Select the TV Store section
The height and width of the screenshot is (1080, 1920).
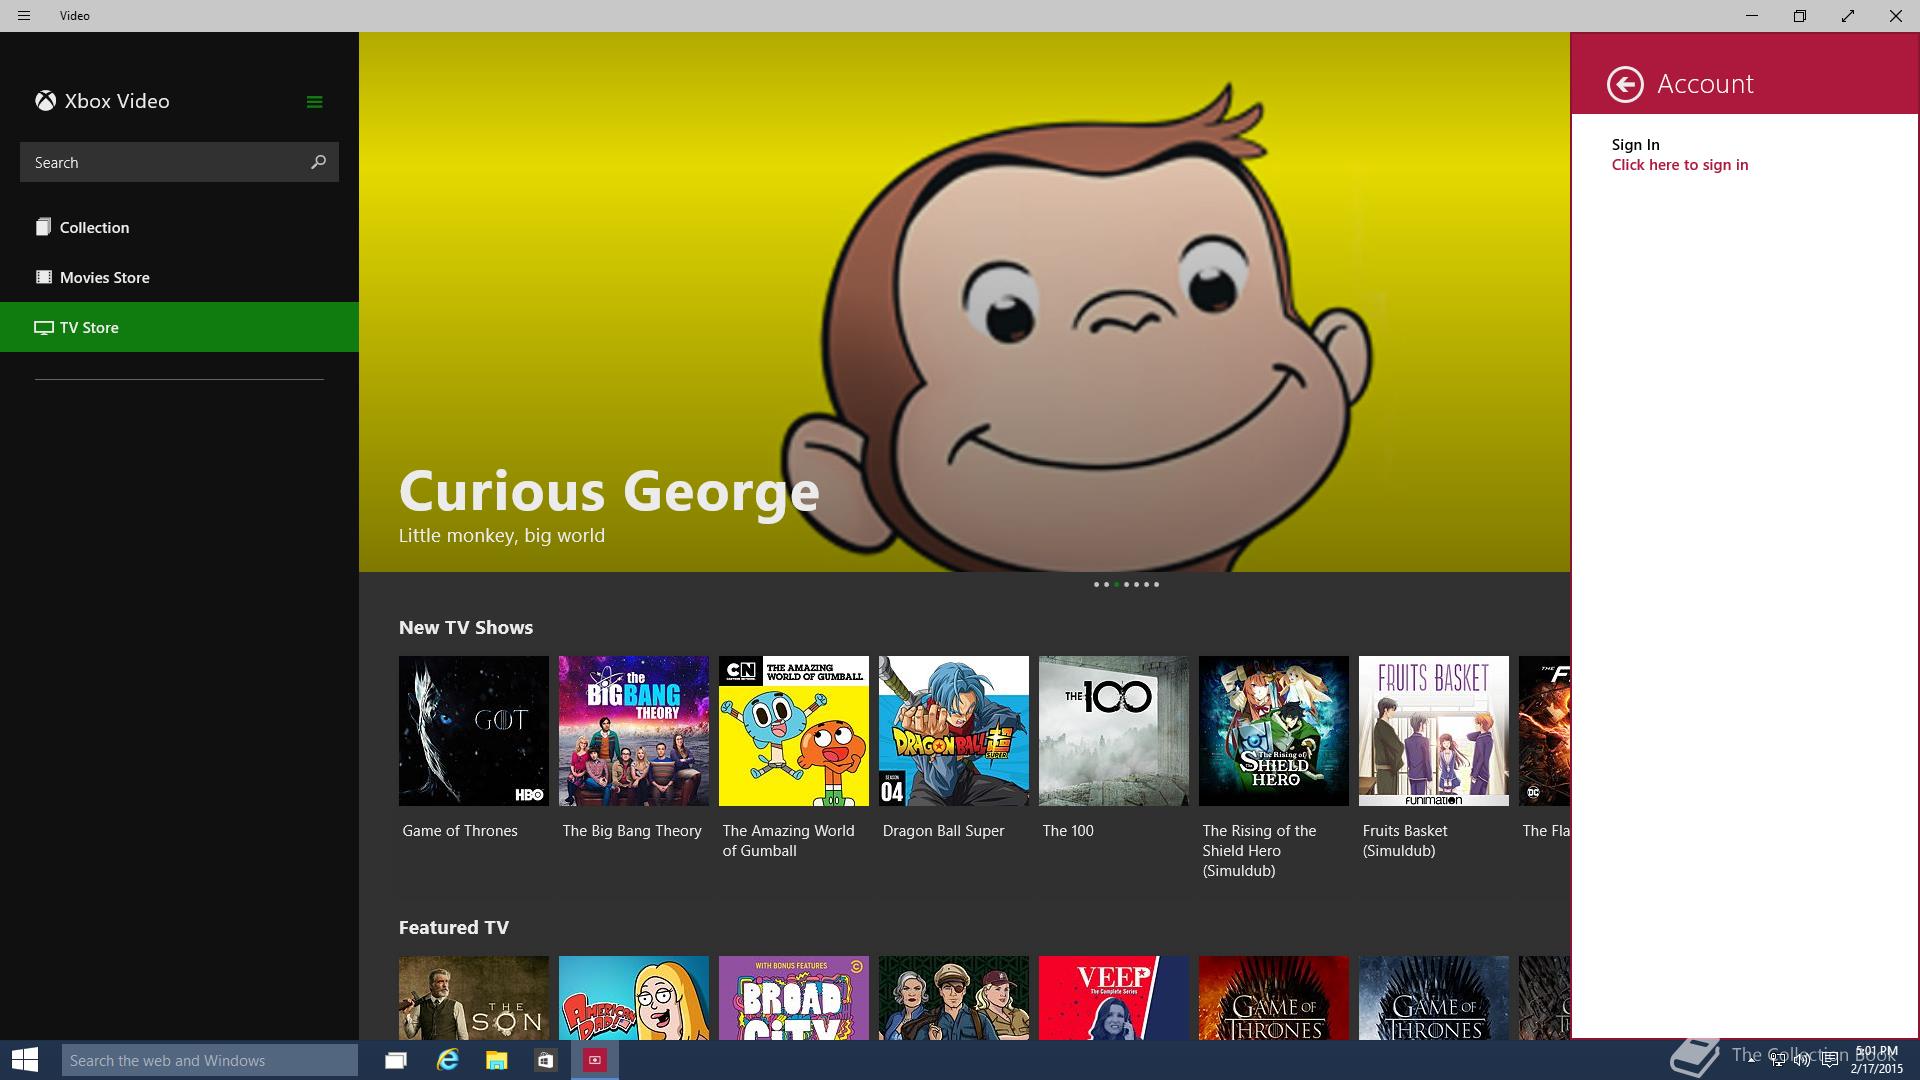(x=179, y=327)
